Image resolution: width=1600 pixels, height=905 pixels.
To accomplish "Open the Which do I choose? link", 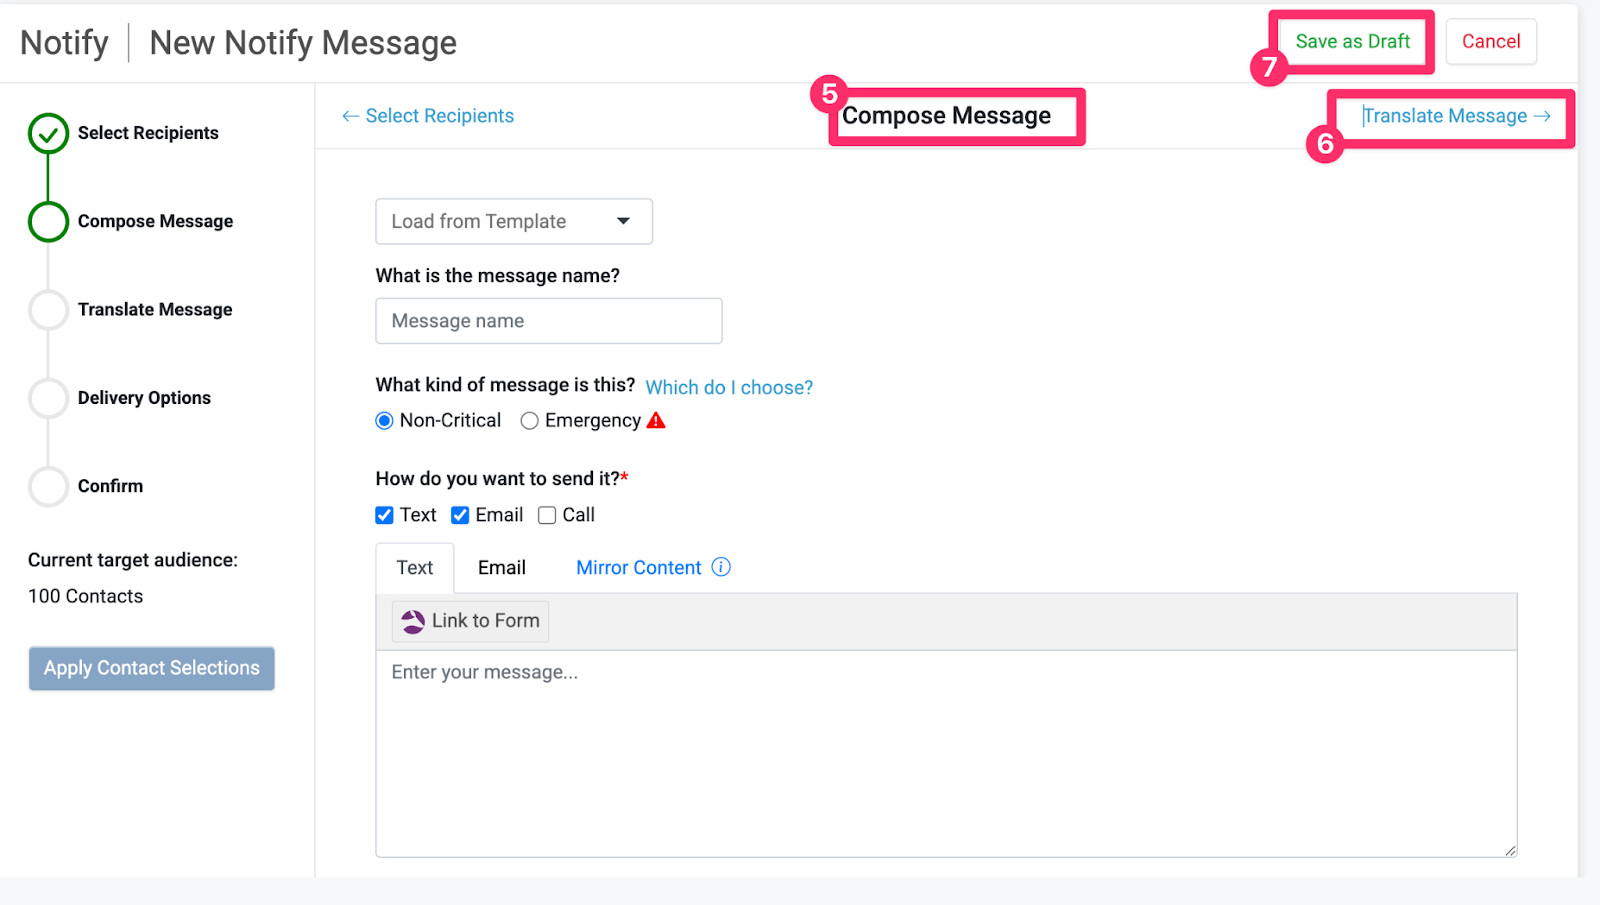I will (729, 387).
